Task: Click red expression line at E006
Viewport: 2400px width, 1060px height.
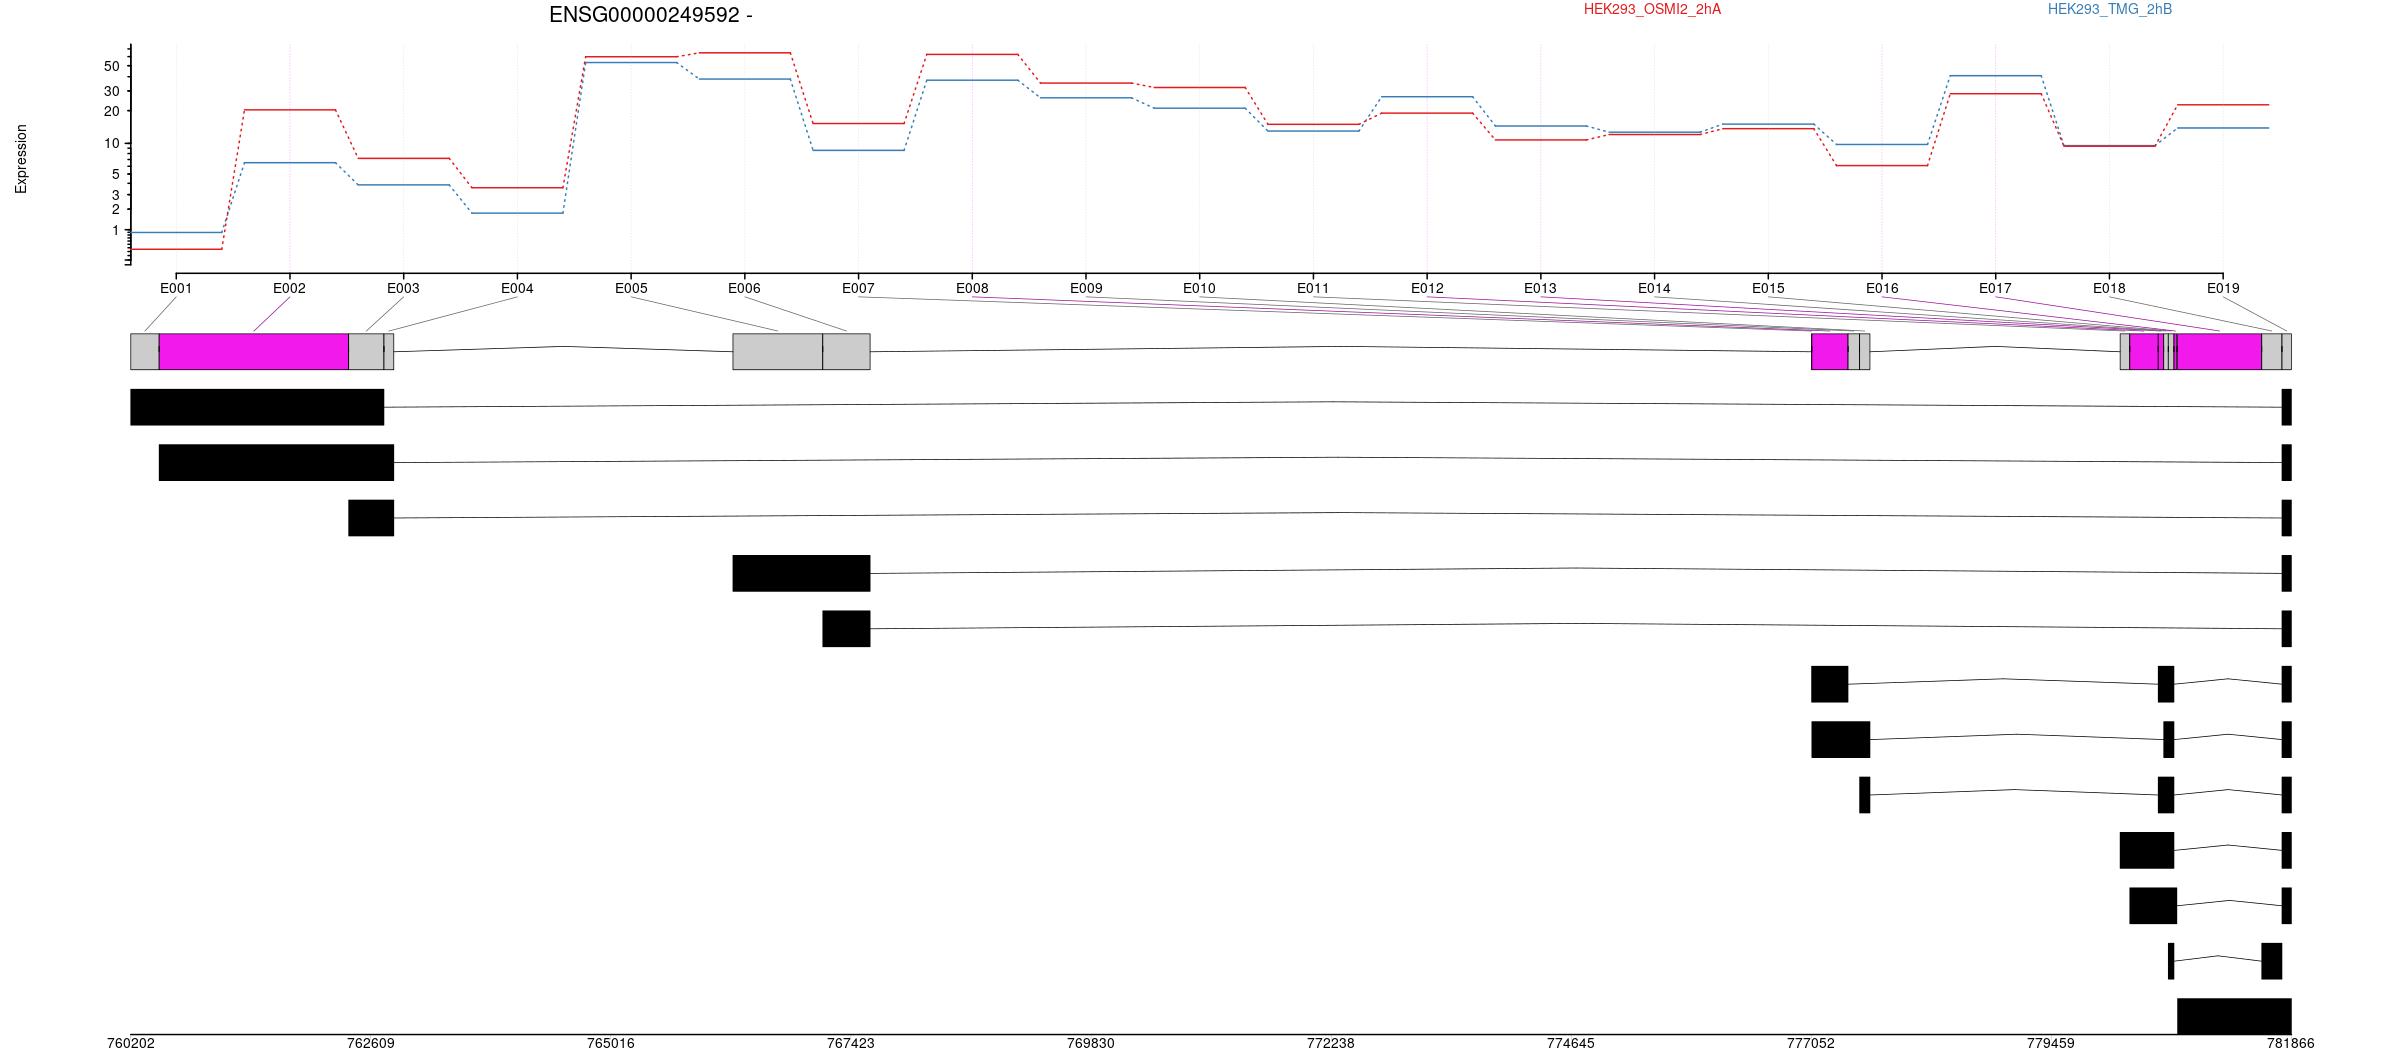Action: 745,52
